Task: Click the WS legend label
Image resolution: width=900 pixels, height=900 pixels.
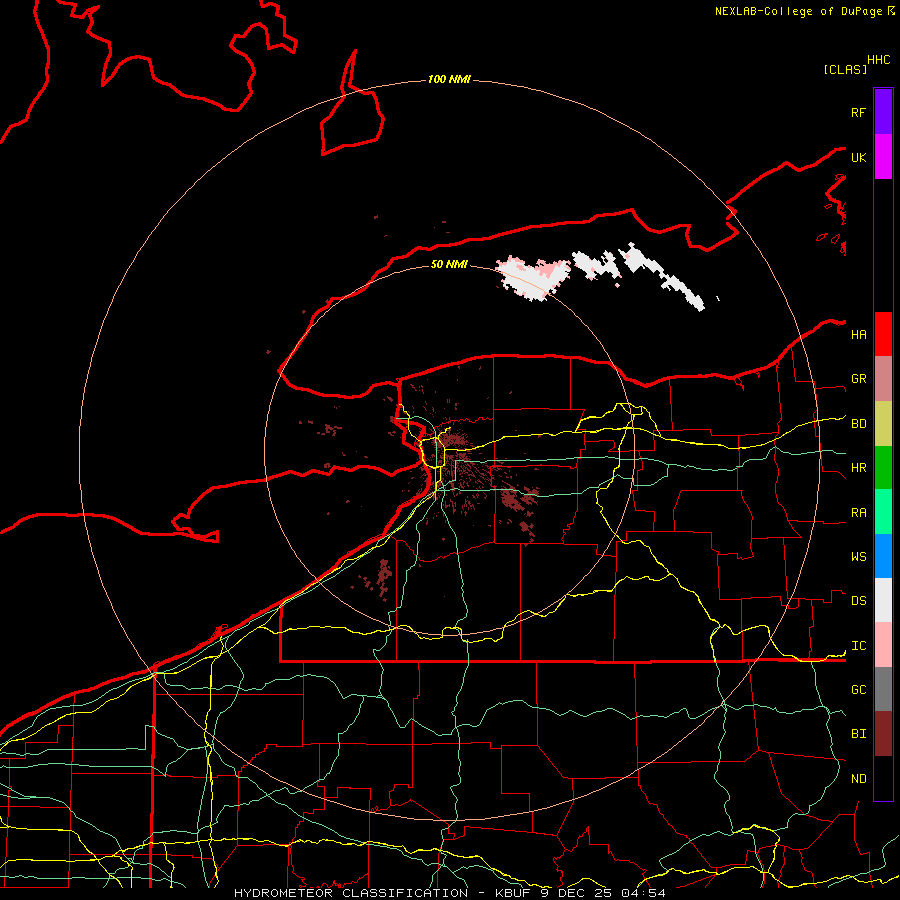Action: tap(859, 557)
